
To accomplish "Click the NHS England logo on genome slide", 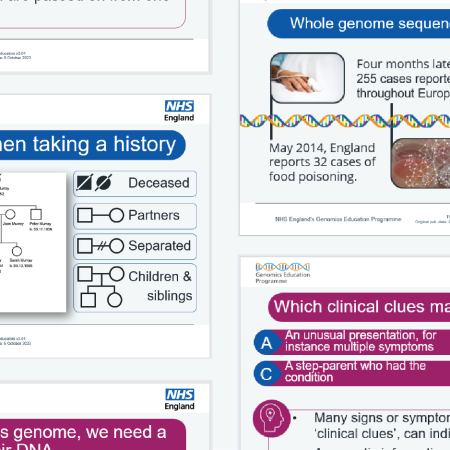I will 180,399.
